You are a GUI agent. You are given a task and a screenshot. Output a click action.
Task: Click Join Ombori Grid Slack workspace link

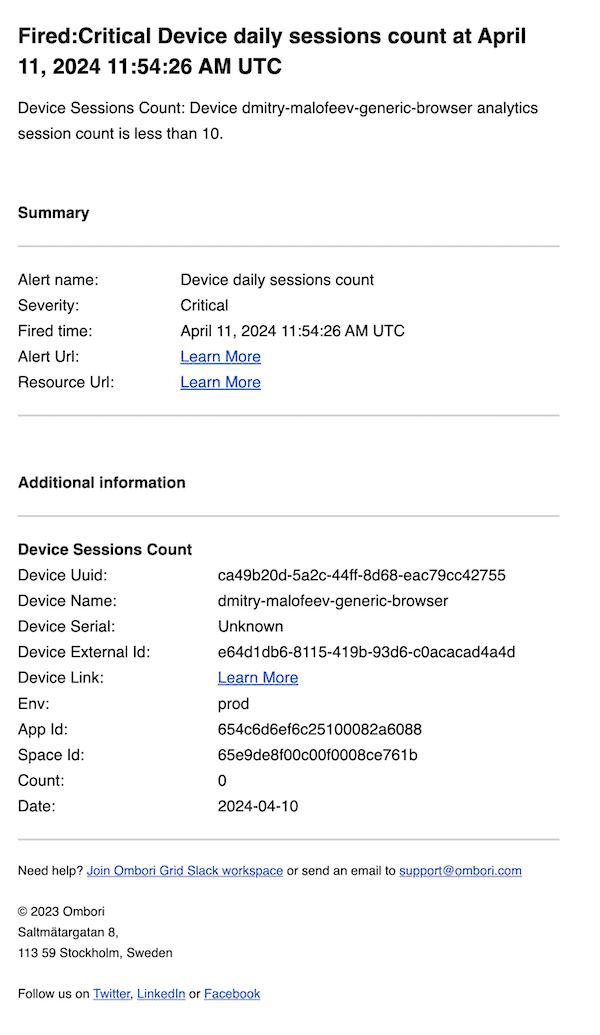tap(185, 871)
